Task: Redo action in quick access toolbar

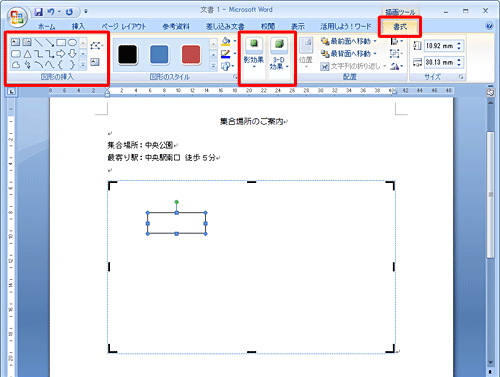Action: 69,12
